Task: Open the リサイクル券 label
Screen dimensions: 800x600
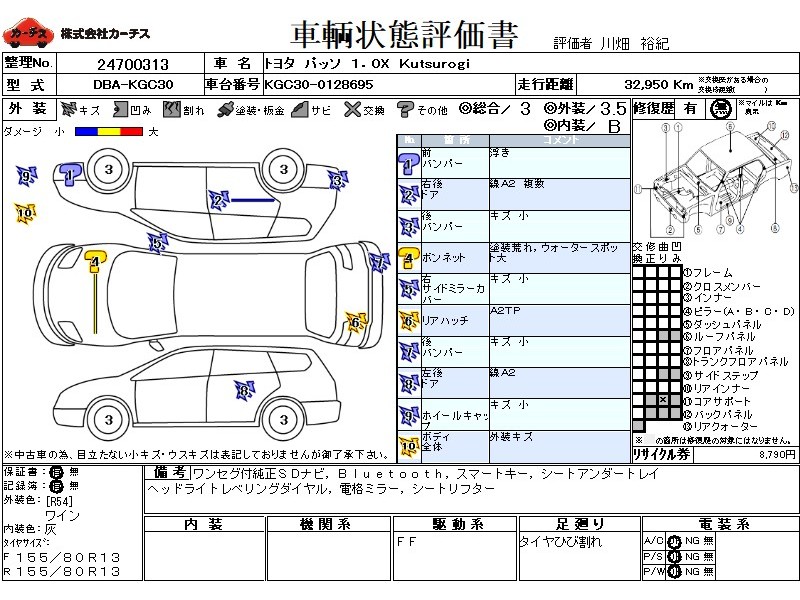Action: point(662,454)
